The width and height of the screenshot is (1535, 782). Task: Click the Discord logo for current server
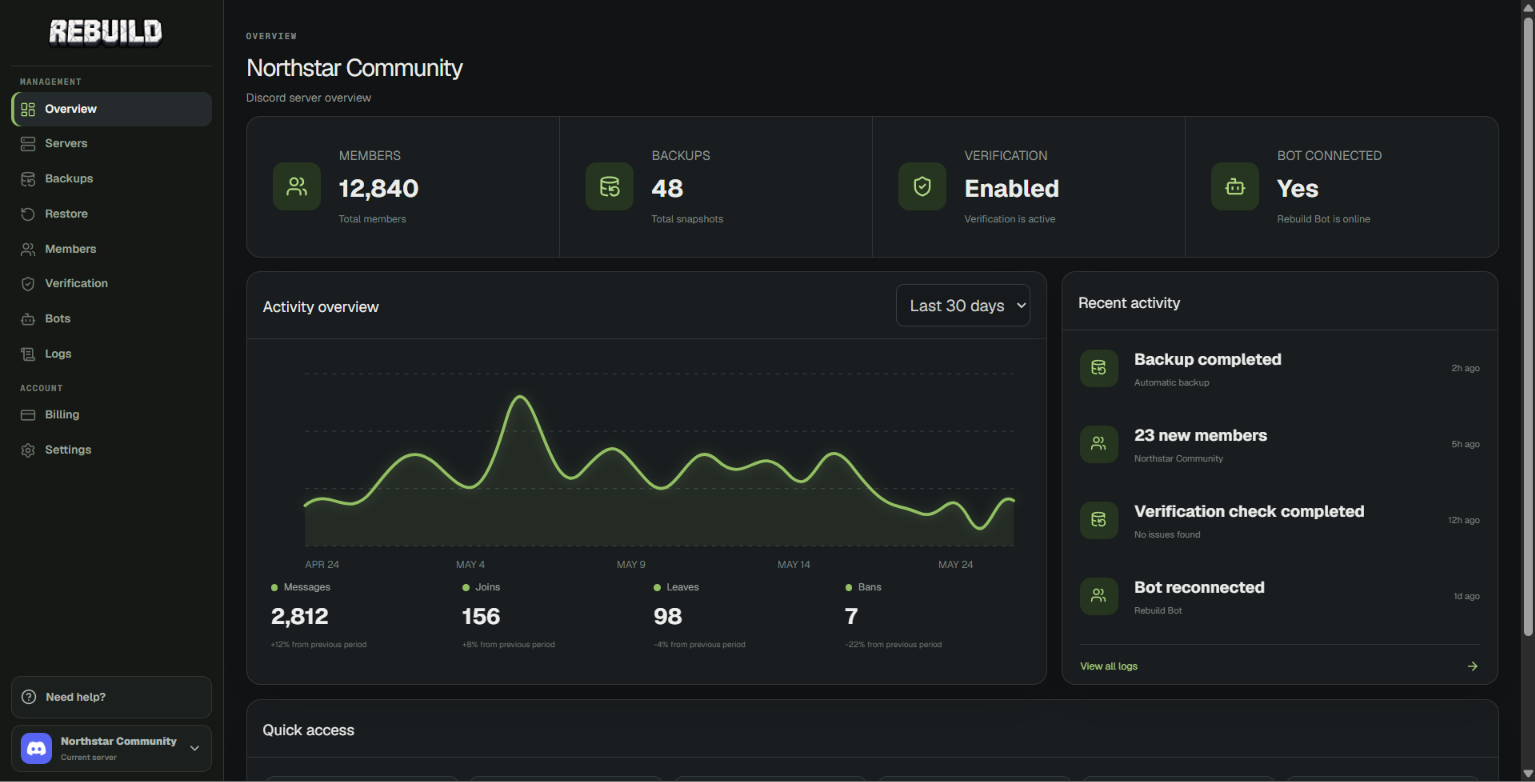[x=37, y=748]
